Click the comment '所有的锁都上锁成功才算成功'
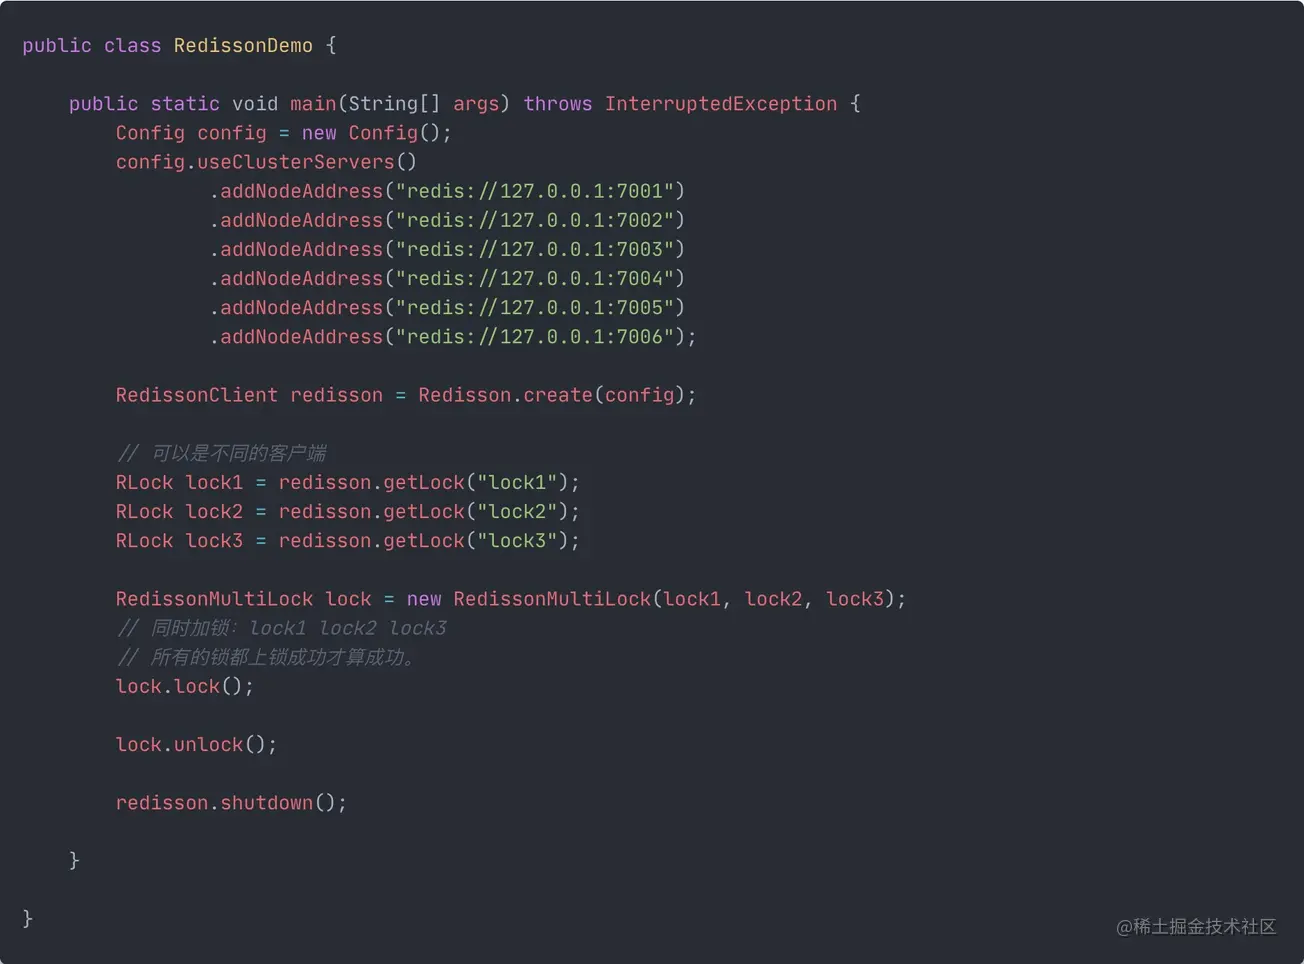 click(x=266, y=657)
